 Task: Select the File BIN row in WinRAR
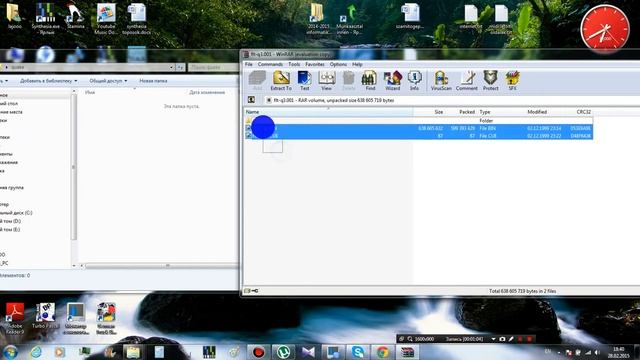(x=418, y=128)
